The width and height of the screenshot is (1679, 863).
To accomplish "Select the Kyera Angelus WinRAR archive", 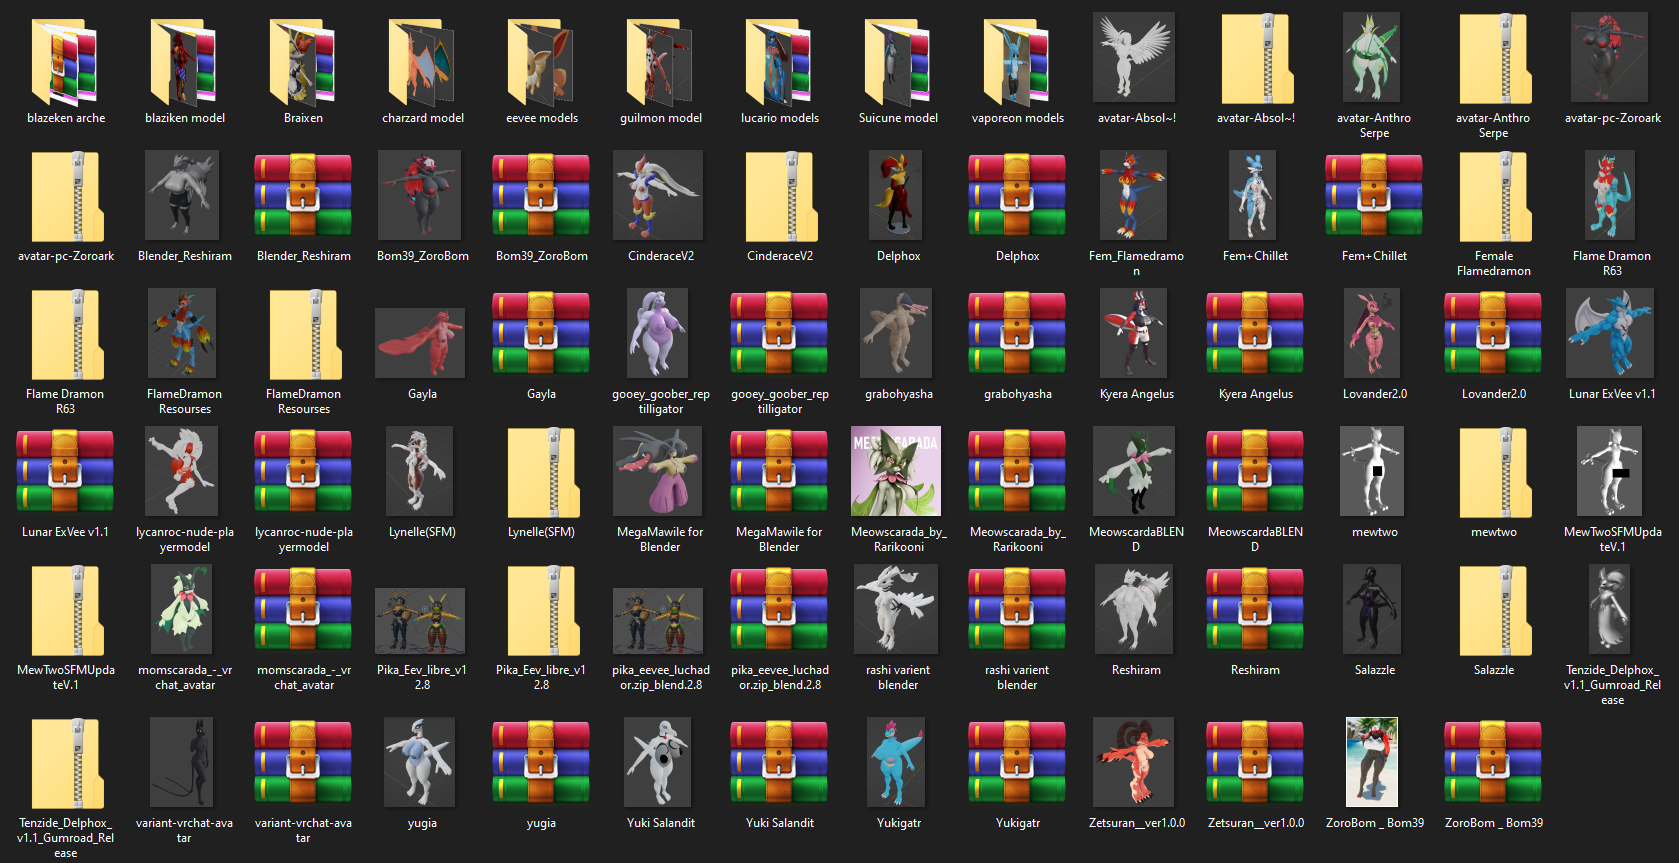I will pos(1255,334).
